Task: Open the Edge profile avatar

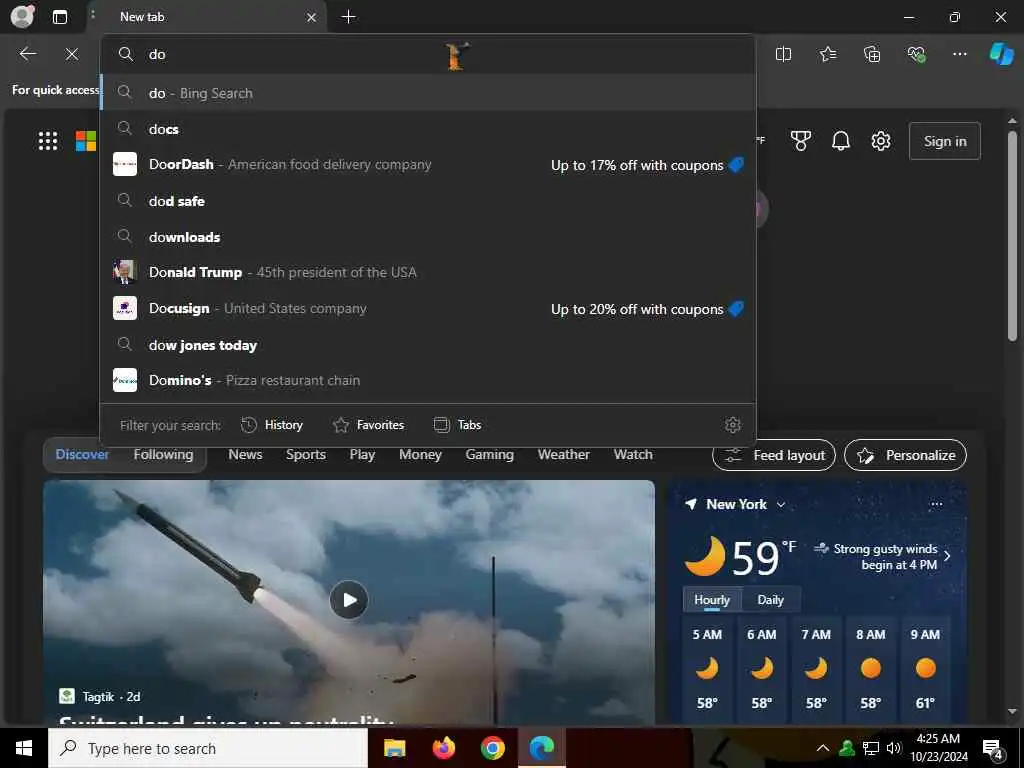Action: (x=23, y=16)
